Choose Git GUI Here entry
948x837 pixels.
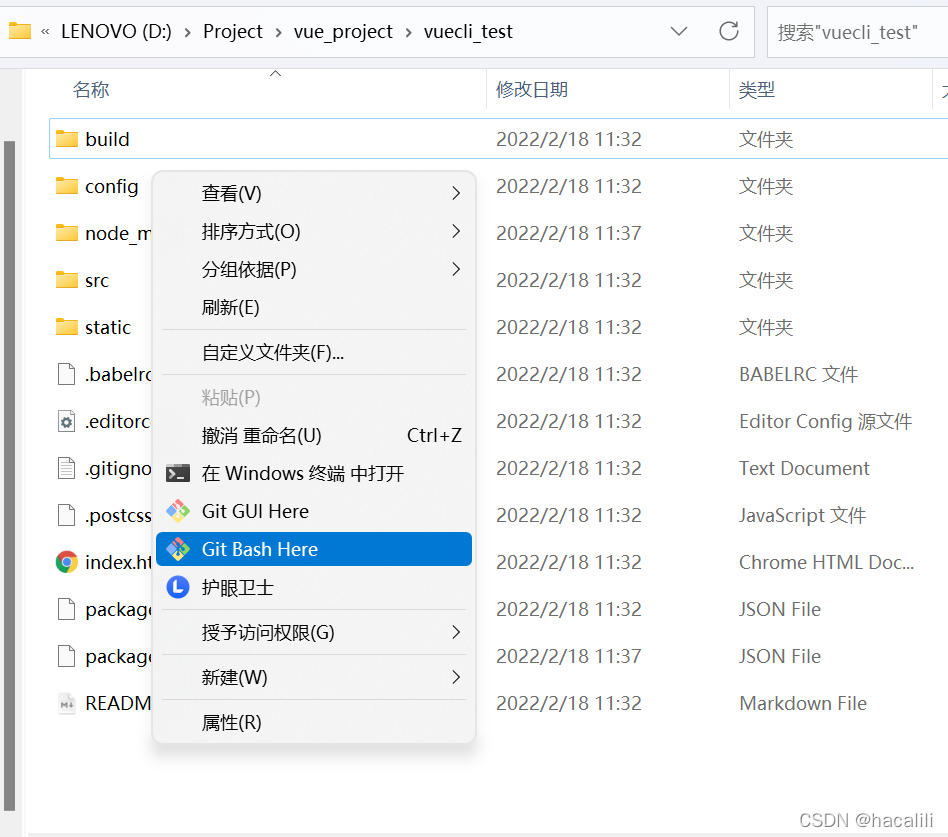(314, 512)
